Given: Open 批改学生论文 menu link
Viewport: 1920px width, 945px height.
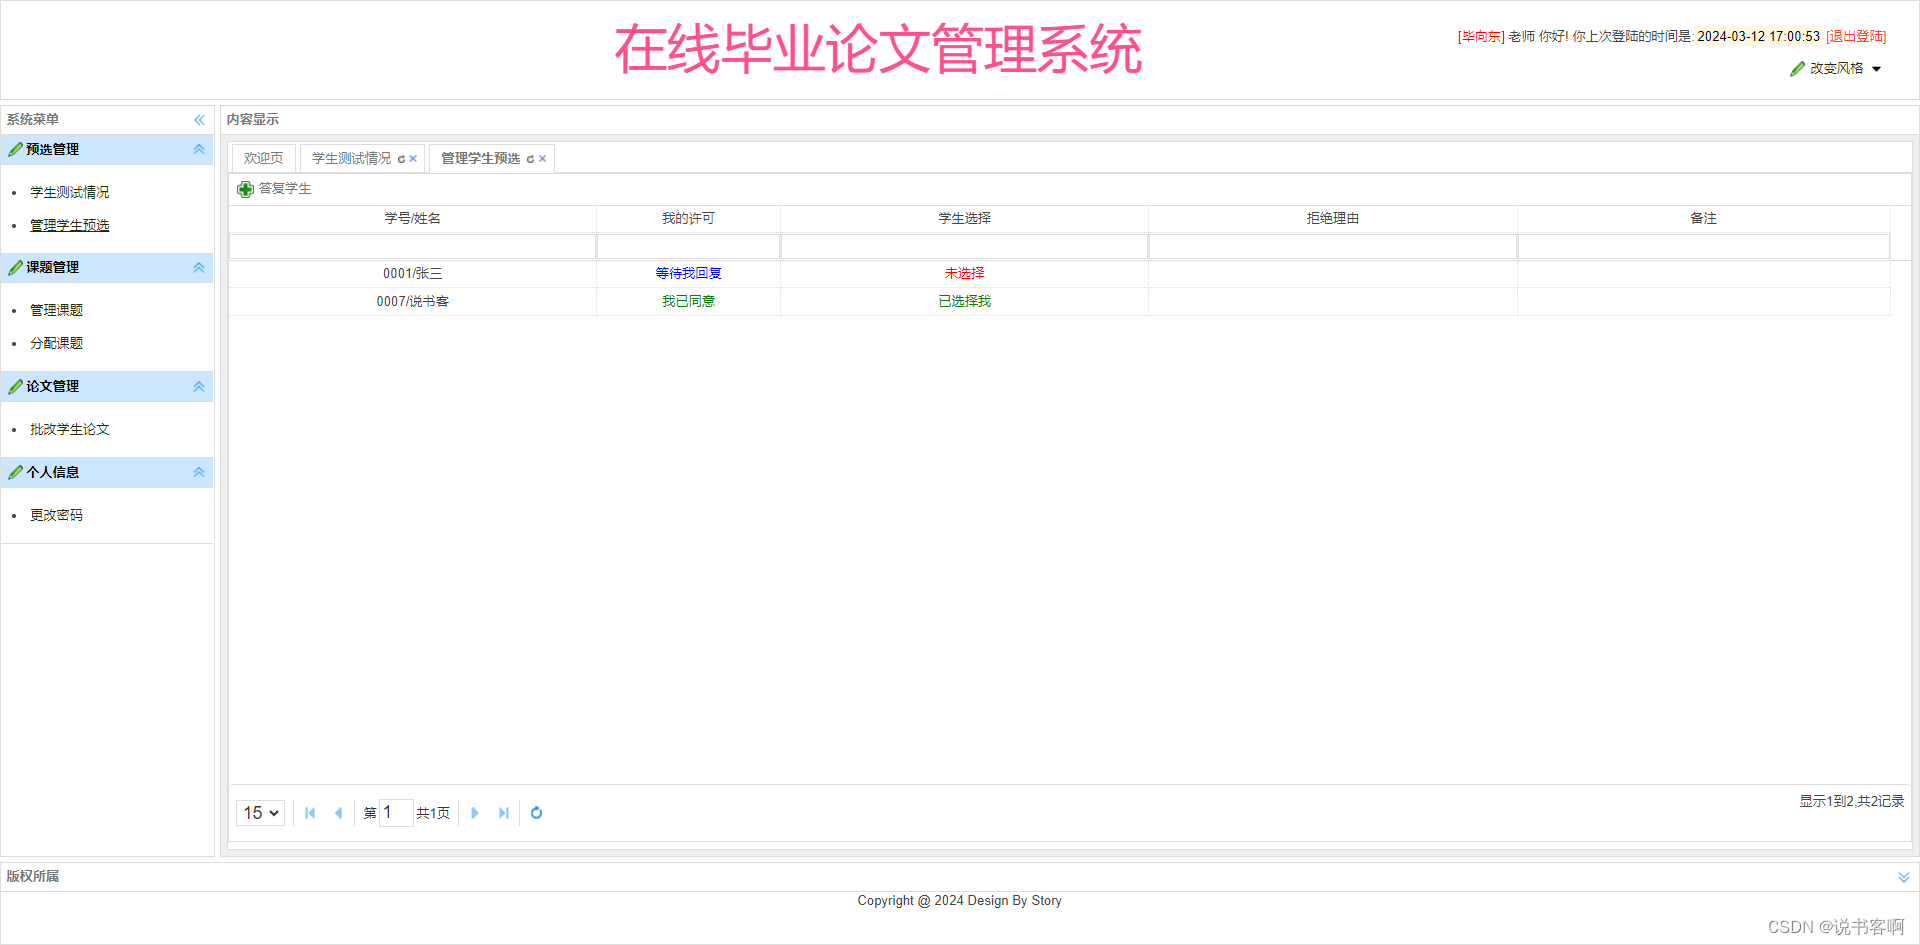Looking at the screenshot, I should coord(70,429).
